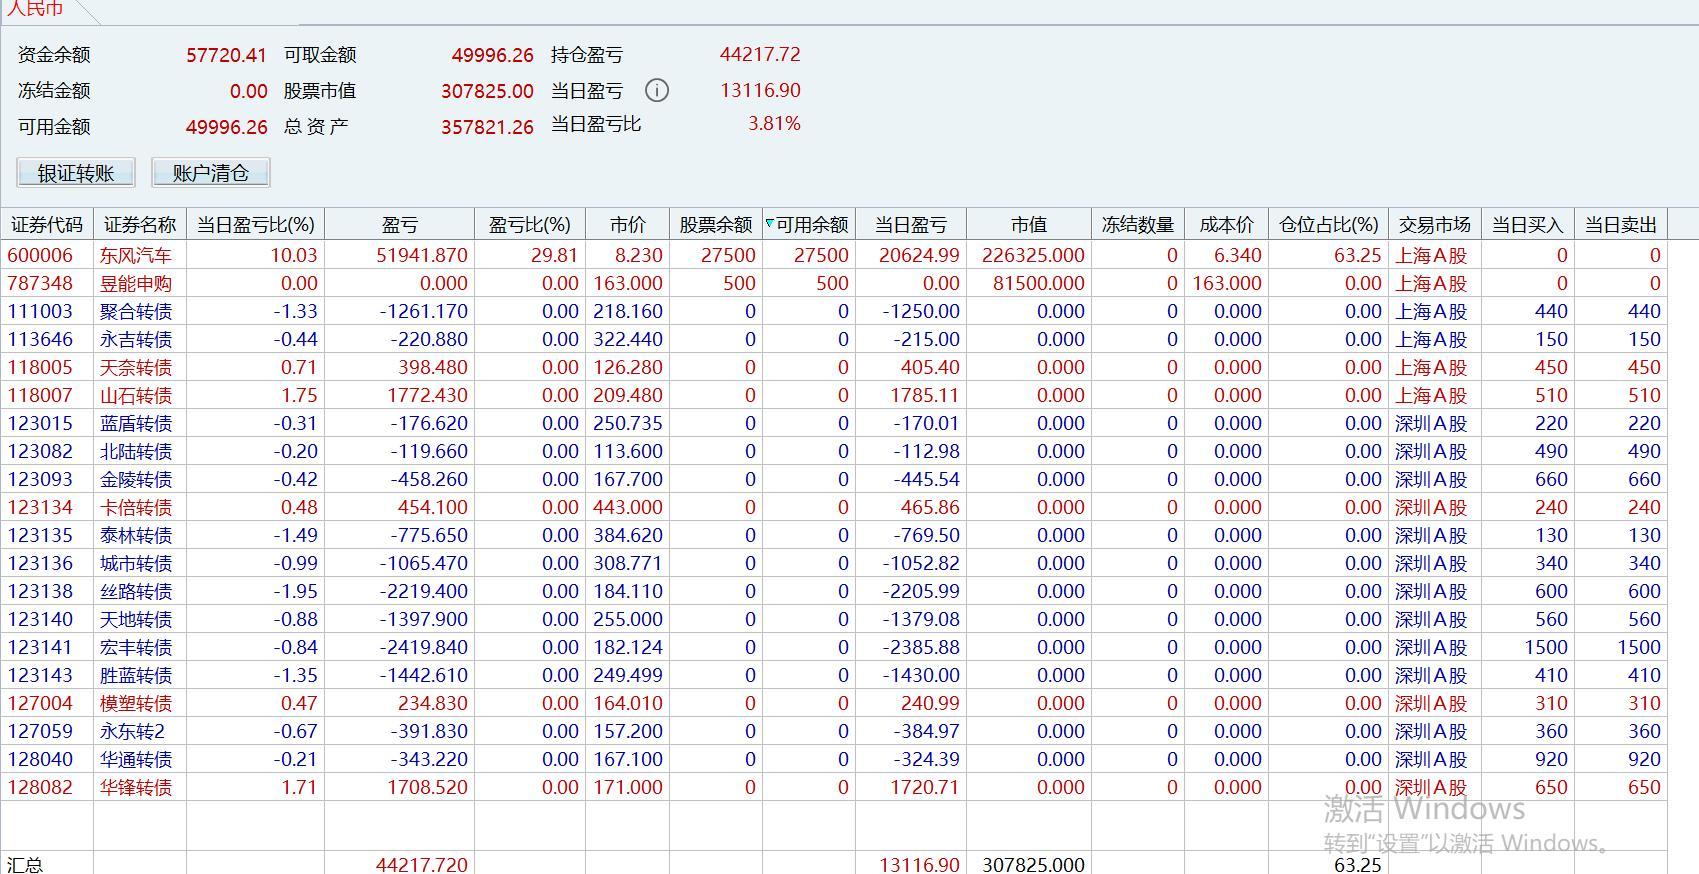Click the 资金余额 value 57720.41

(226, 55)
